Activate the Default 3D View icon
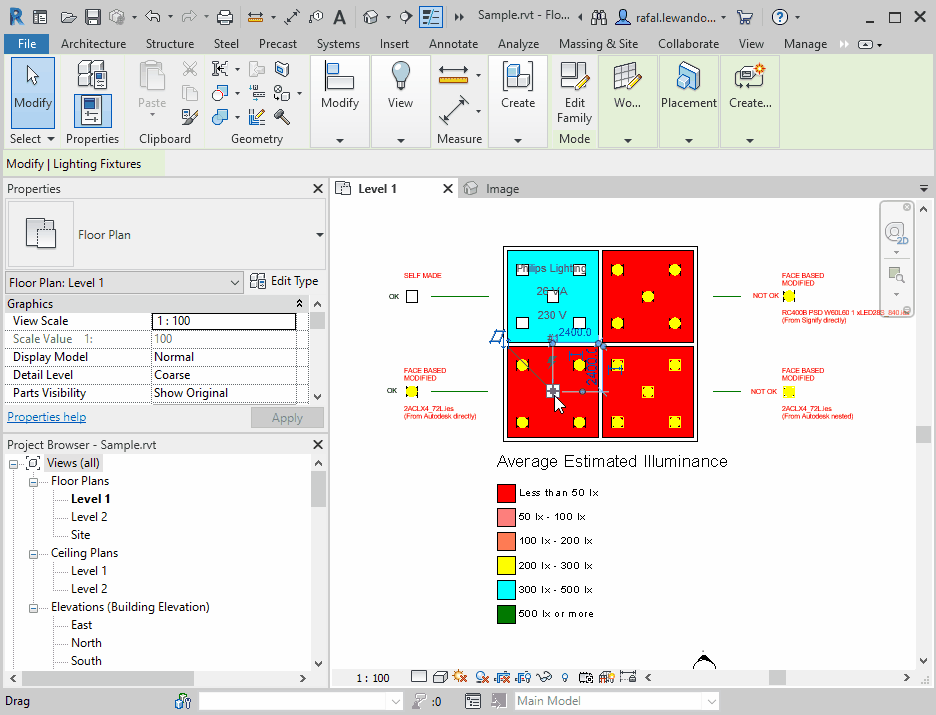The image size is (936, 715). (x=371, y=17)
